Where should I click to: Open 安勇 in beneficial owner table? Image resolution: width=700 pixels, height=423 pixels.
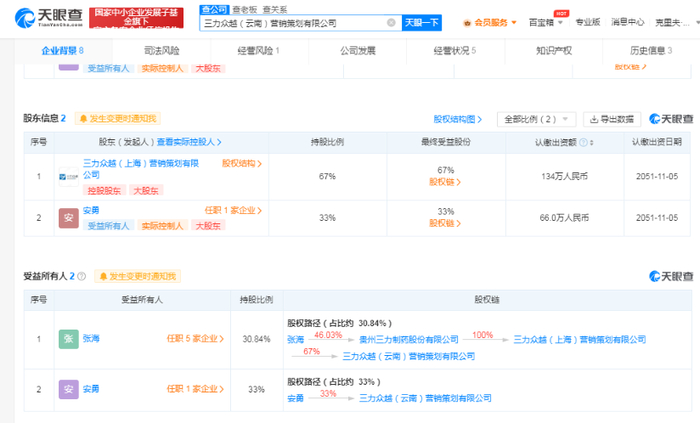[x=91, y=389]
